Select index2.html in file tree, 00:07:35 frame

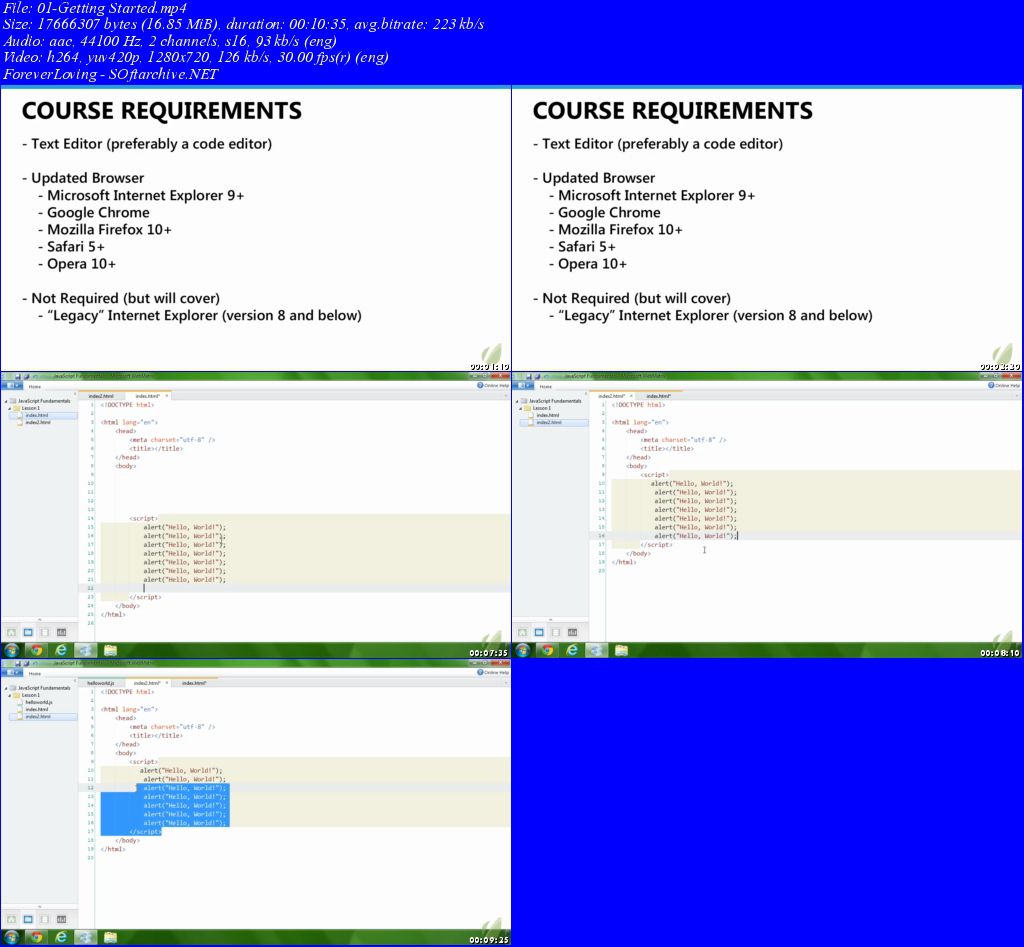[x=38, y=423]
